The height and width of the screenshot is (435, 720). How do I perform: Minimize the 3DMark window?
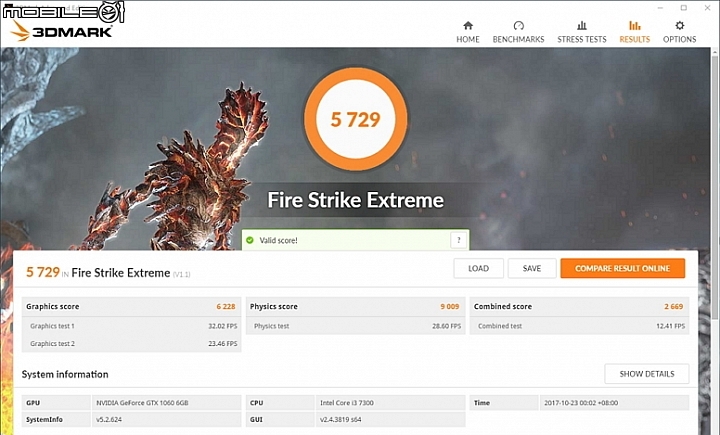(x=660, y=8)
